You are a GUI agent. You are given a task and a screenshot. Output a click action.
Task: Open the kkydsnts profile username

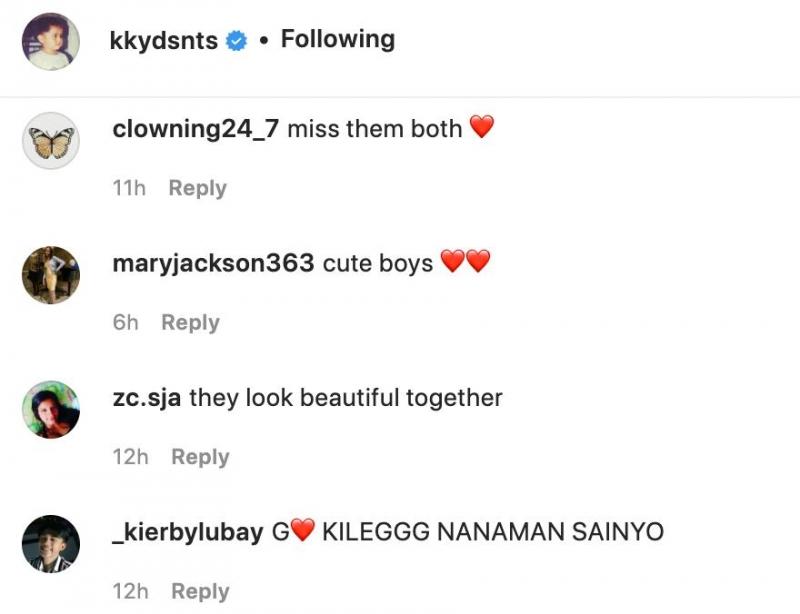164,40
